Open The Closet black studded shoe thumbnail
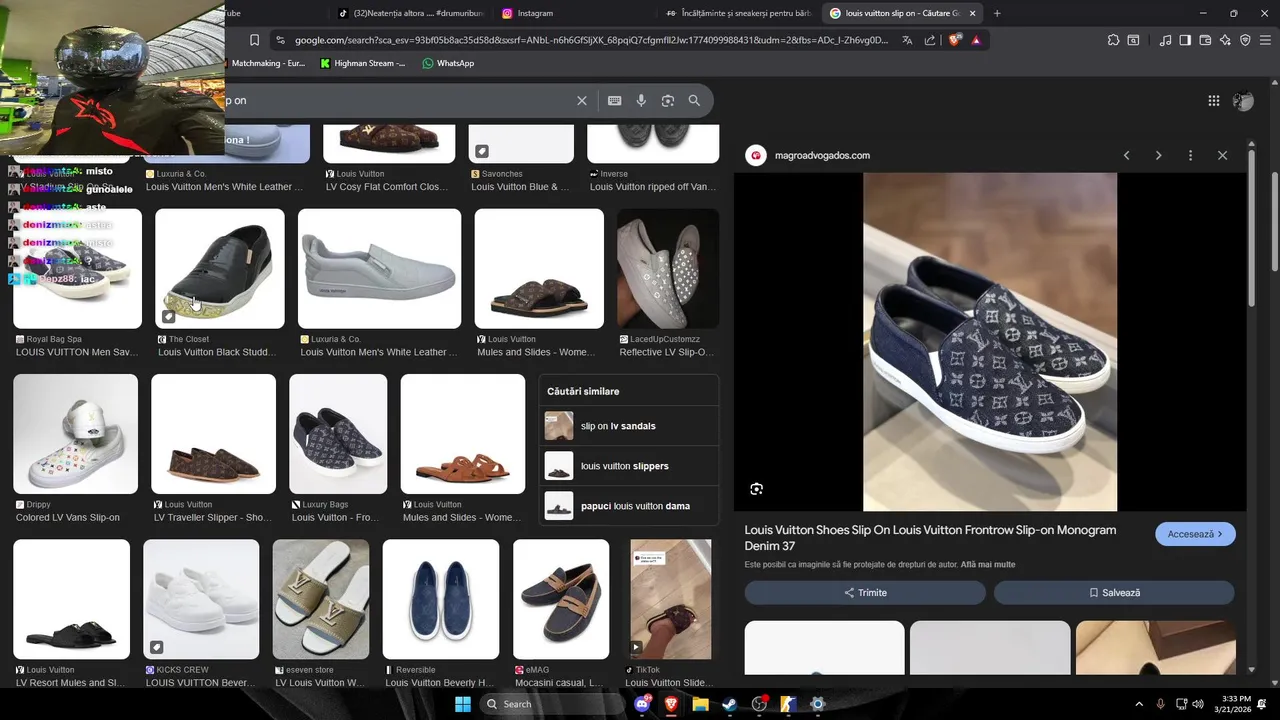This screenshot has width=1280, height=720. click(x=220, y=268)
